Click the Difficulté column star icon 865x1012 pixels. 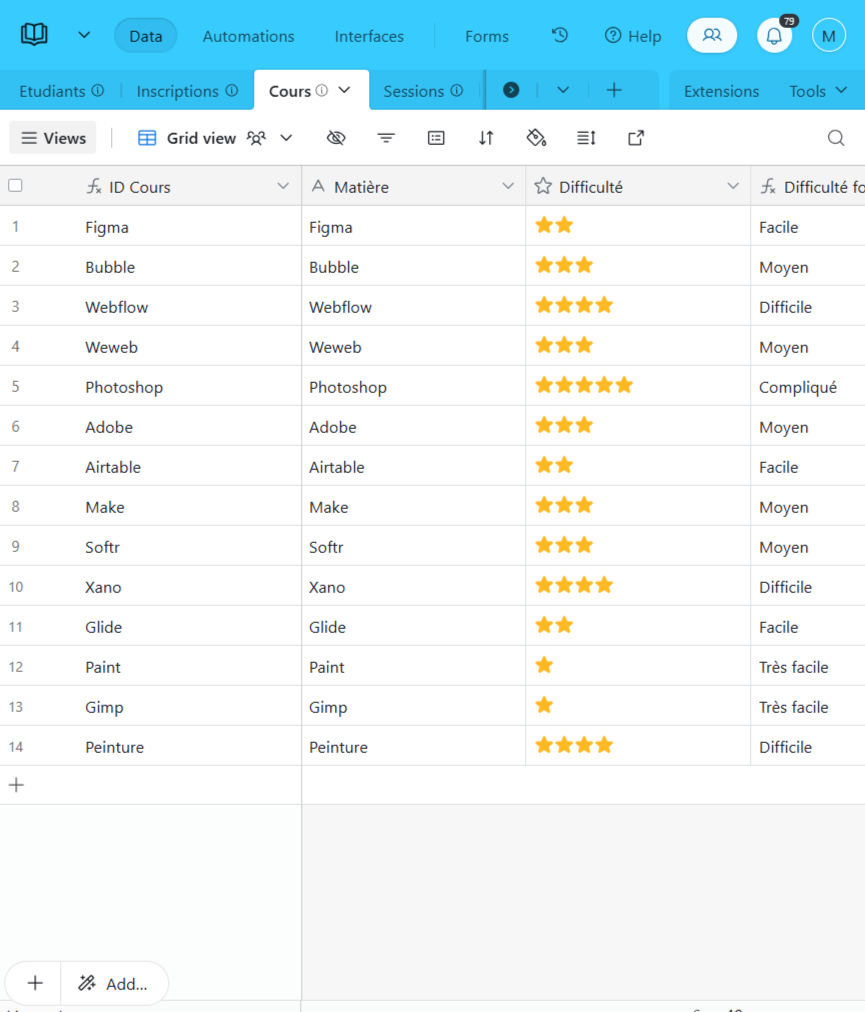click(x=543, y=187)
